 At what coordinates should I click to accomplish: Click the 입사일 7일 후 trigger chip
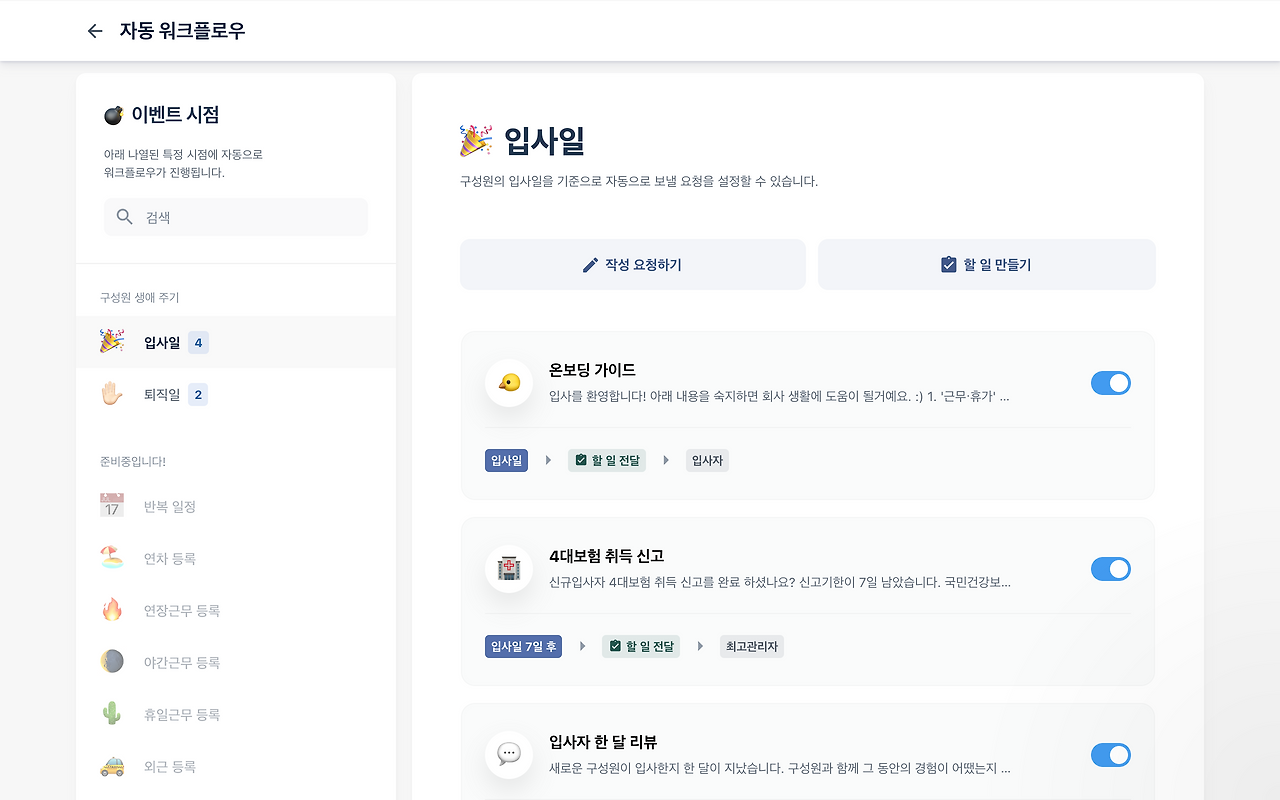(523, 647)
